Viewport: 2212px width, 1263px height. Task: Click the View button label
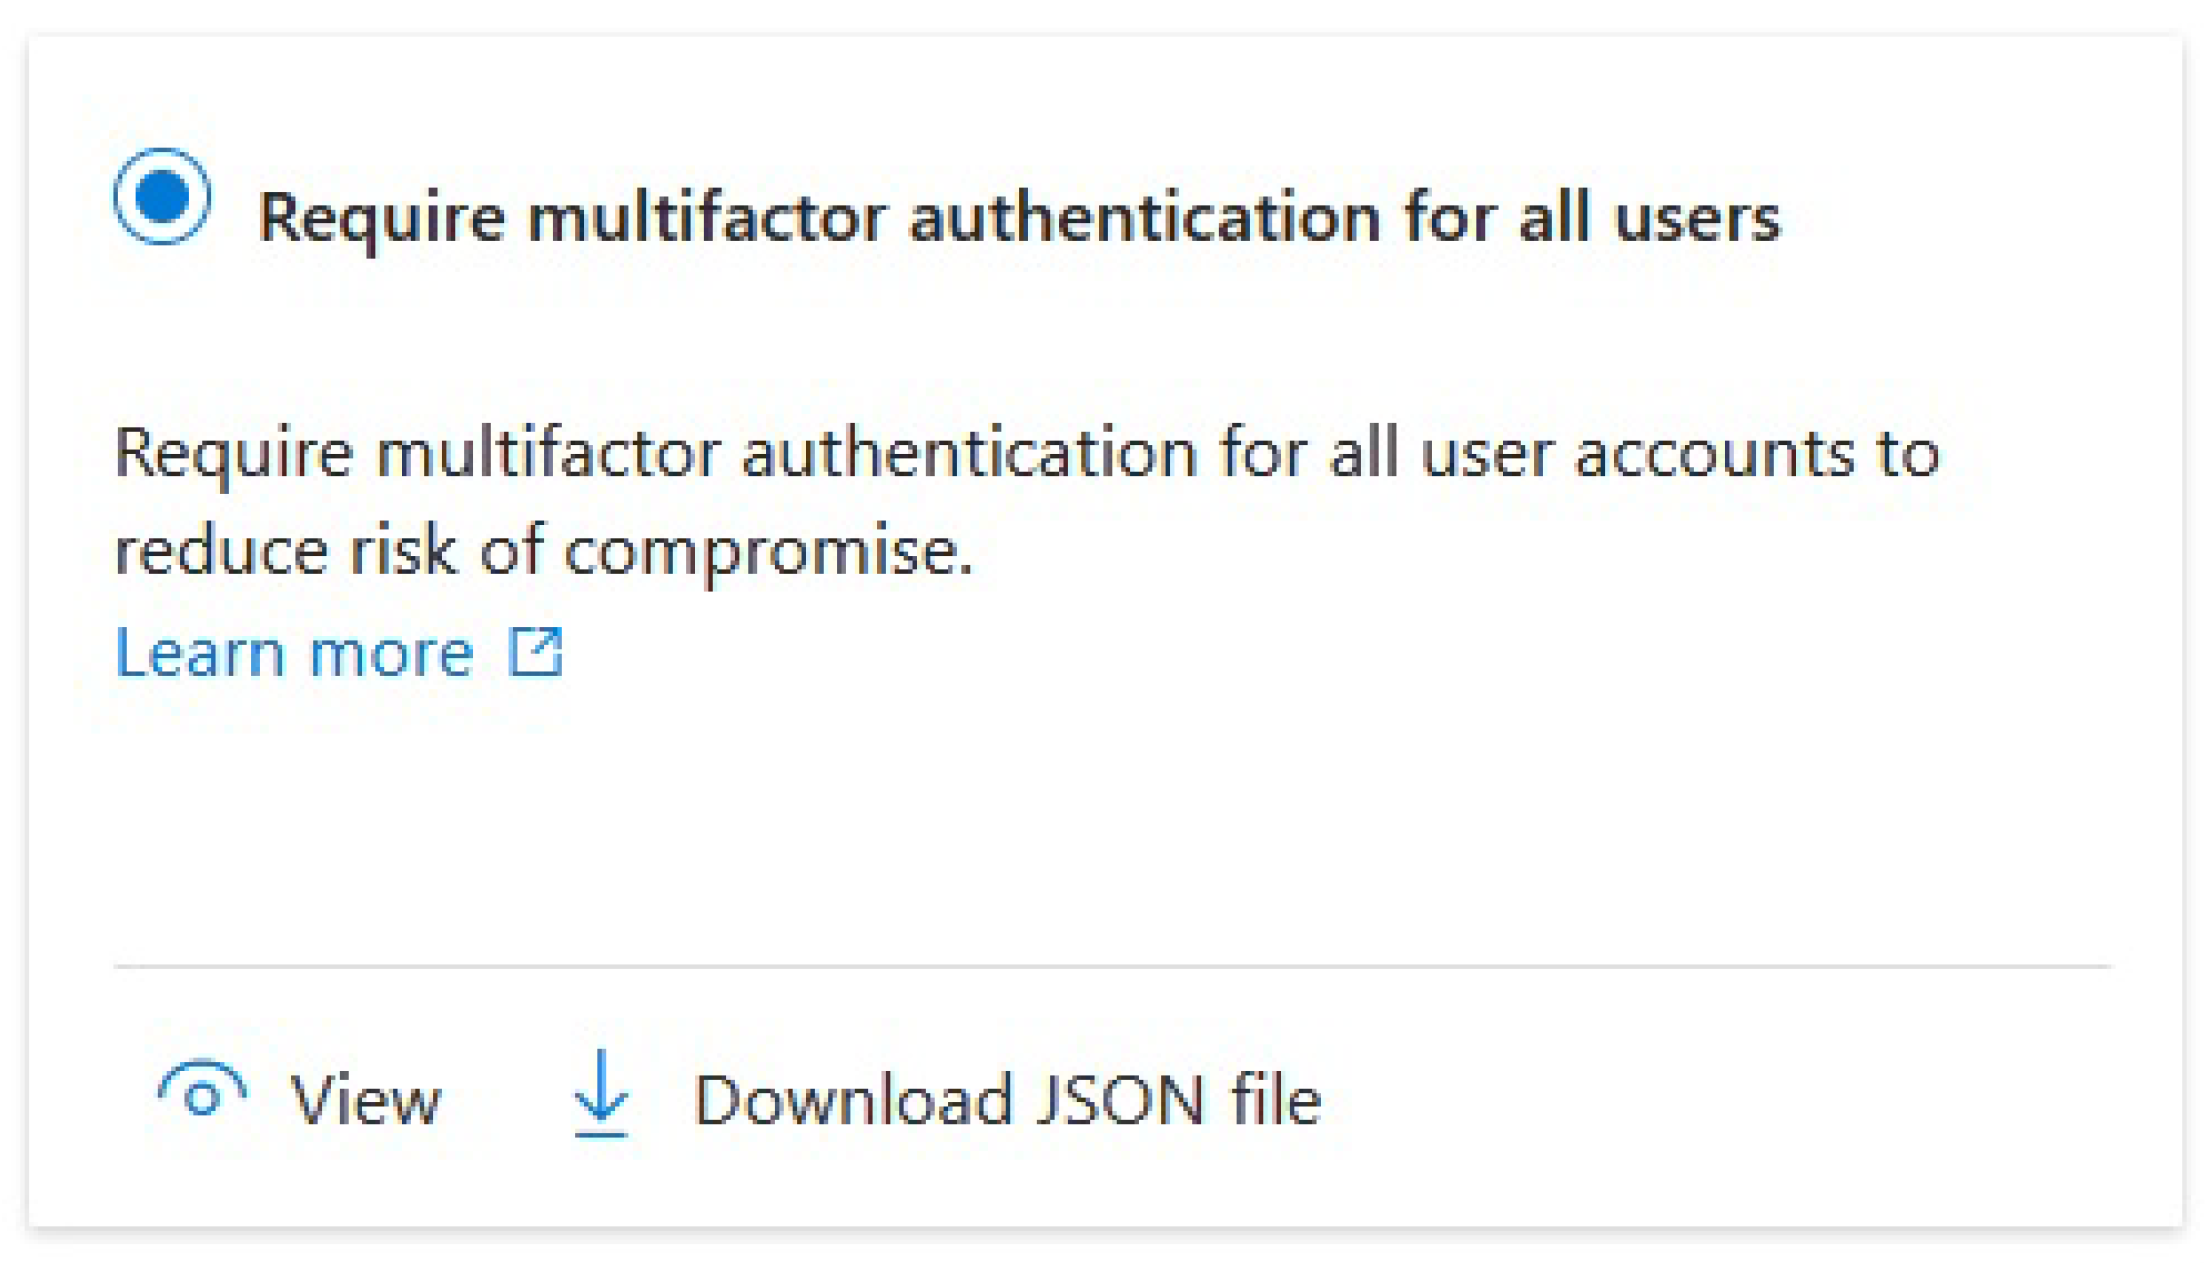coord(365,1100)
